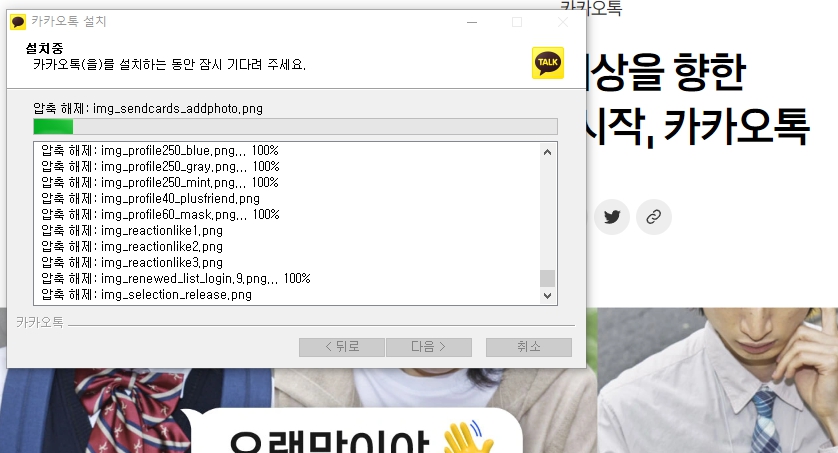
Task: Select log line img_profile250_mint.png
Action: (160, 182)
